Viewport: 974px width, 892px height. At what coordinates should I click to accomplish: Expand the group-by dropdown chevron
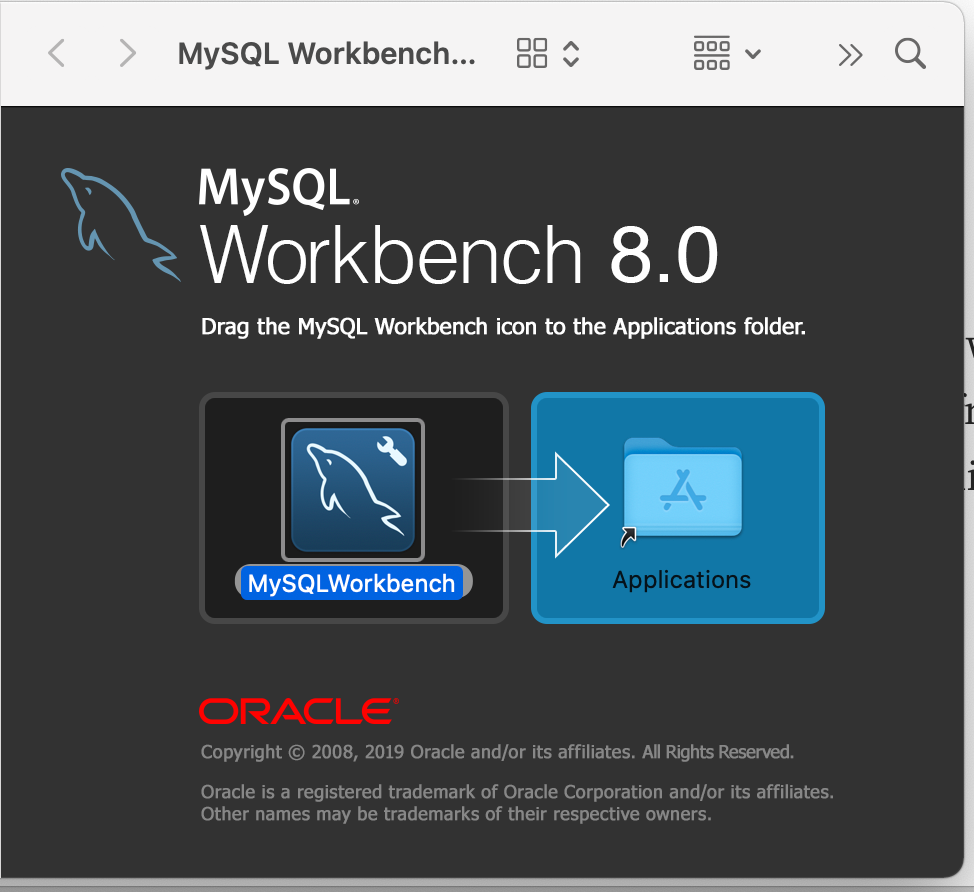(753, 54)
